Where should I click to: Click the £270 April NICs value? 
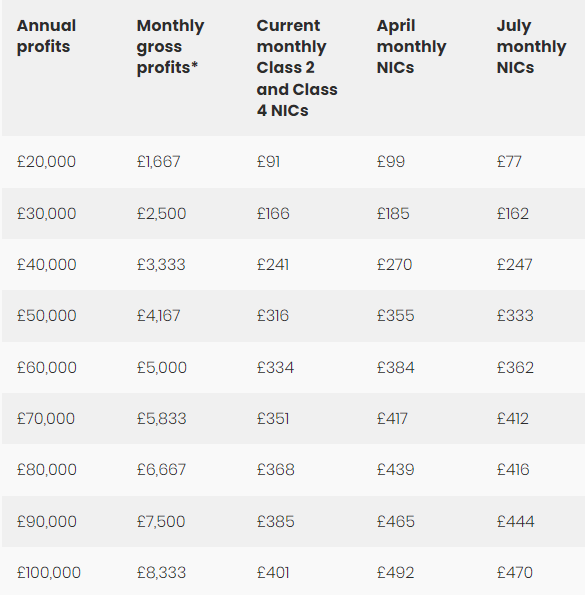pos(394,264)
